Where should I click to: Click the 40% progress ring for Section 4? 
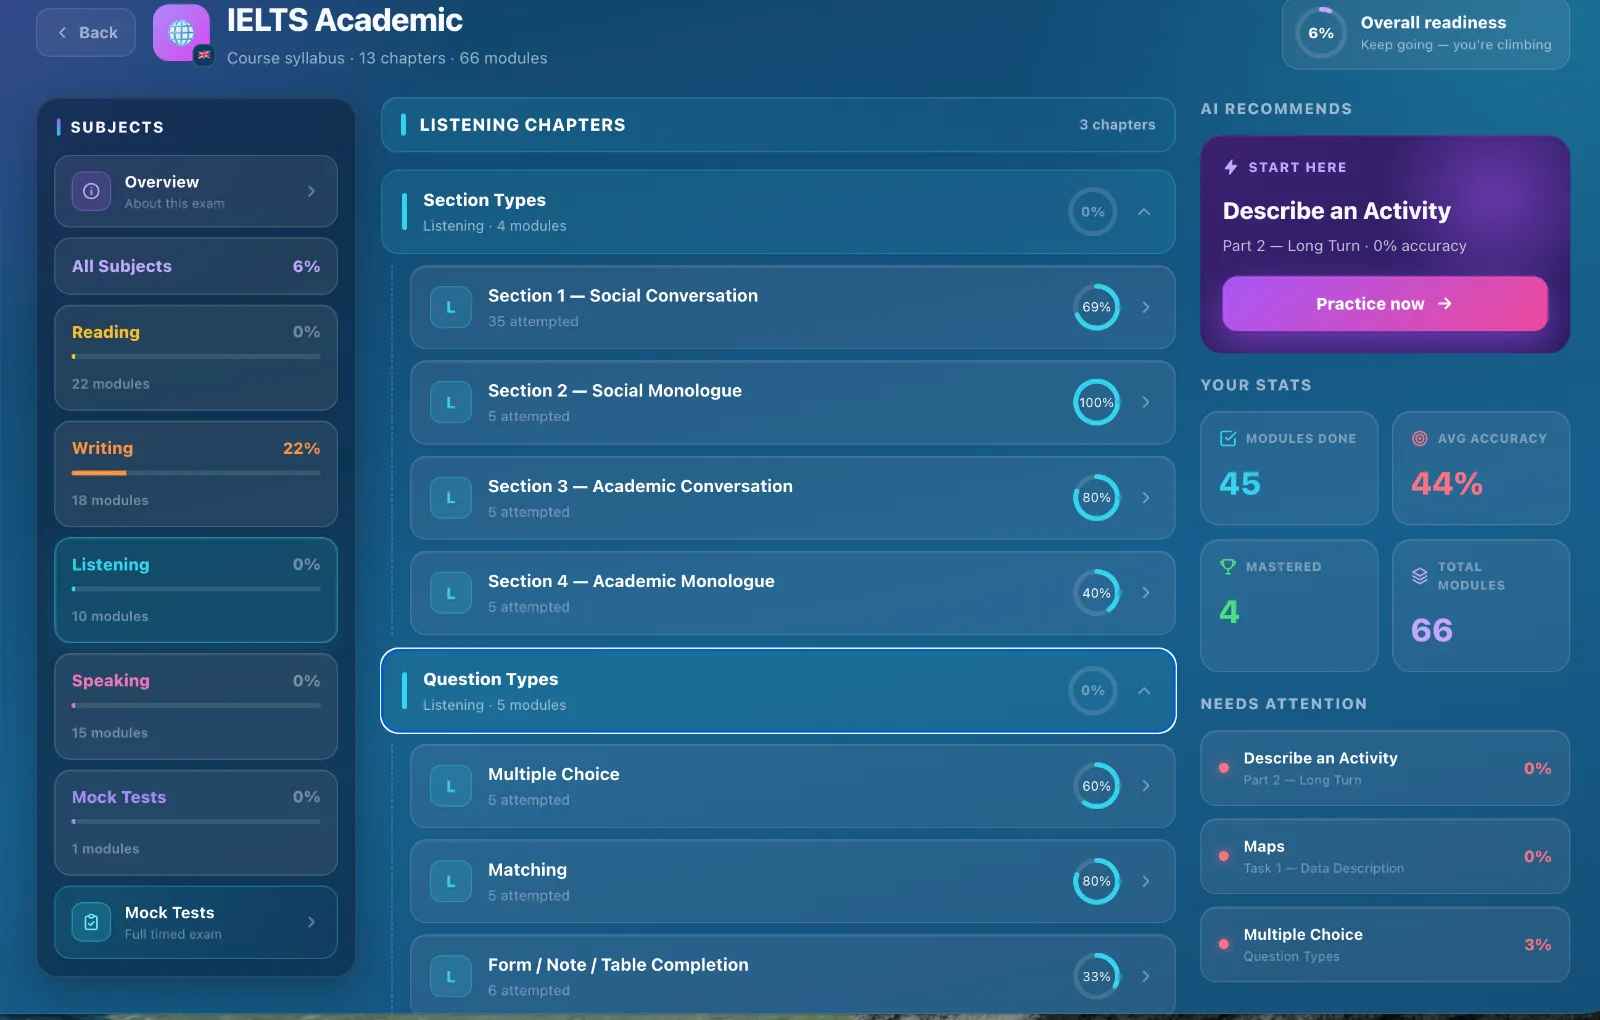point(1097,593)
